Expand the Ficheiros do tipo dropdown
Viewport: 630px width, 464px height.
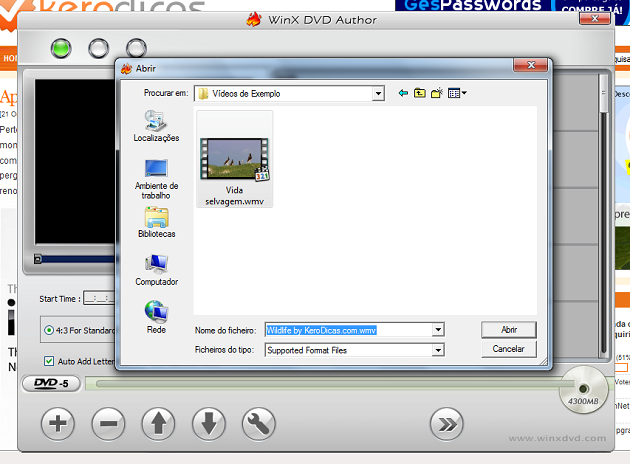[x=438, y=350]
